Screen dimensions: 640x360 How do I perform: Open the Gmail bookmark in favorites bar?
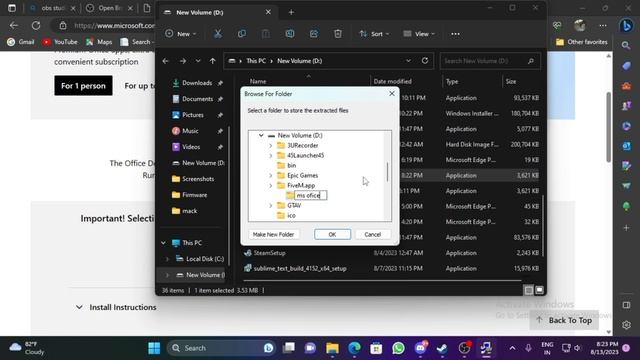[x=21, y=42]
